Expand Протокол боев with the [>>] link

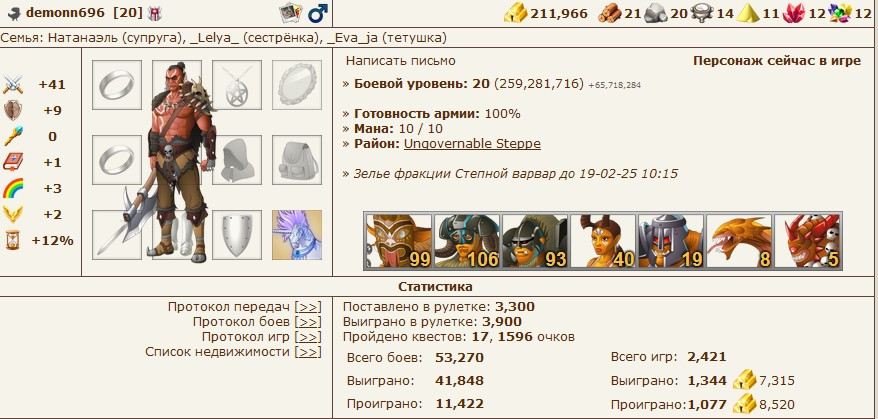[308, 322]
